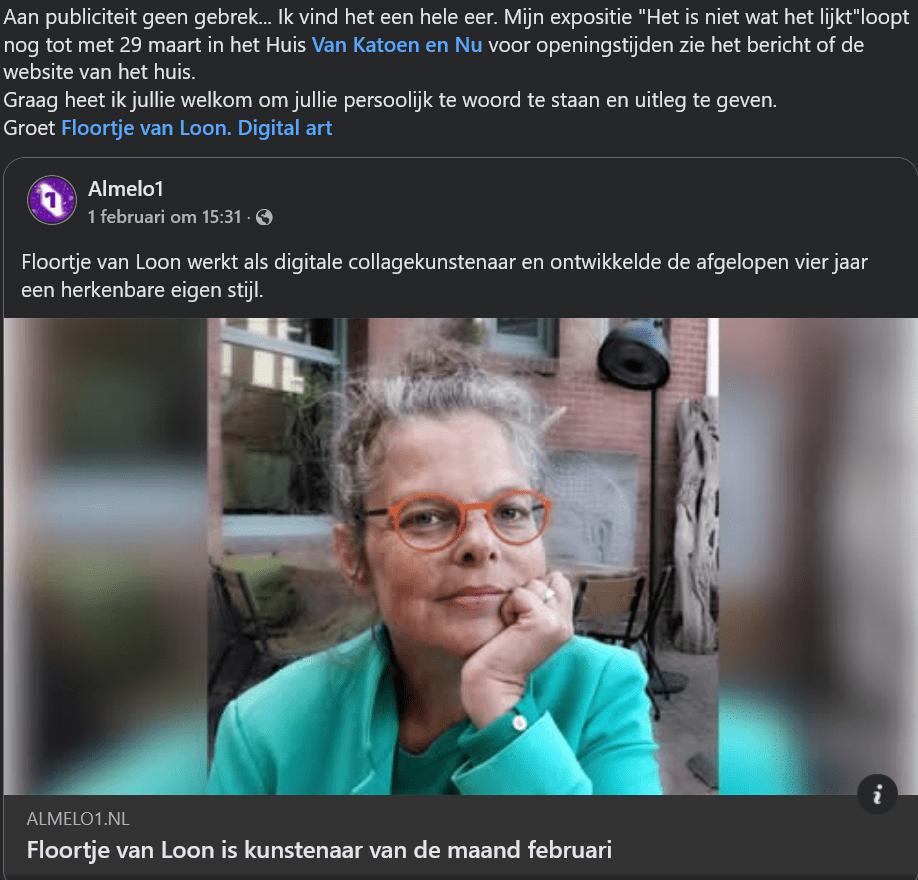The image size is (918, 880).
Task: Open the article headline about kunstenaar van de maand
Action: (319, 850)
